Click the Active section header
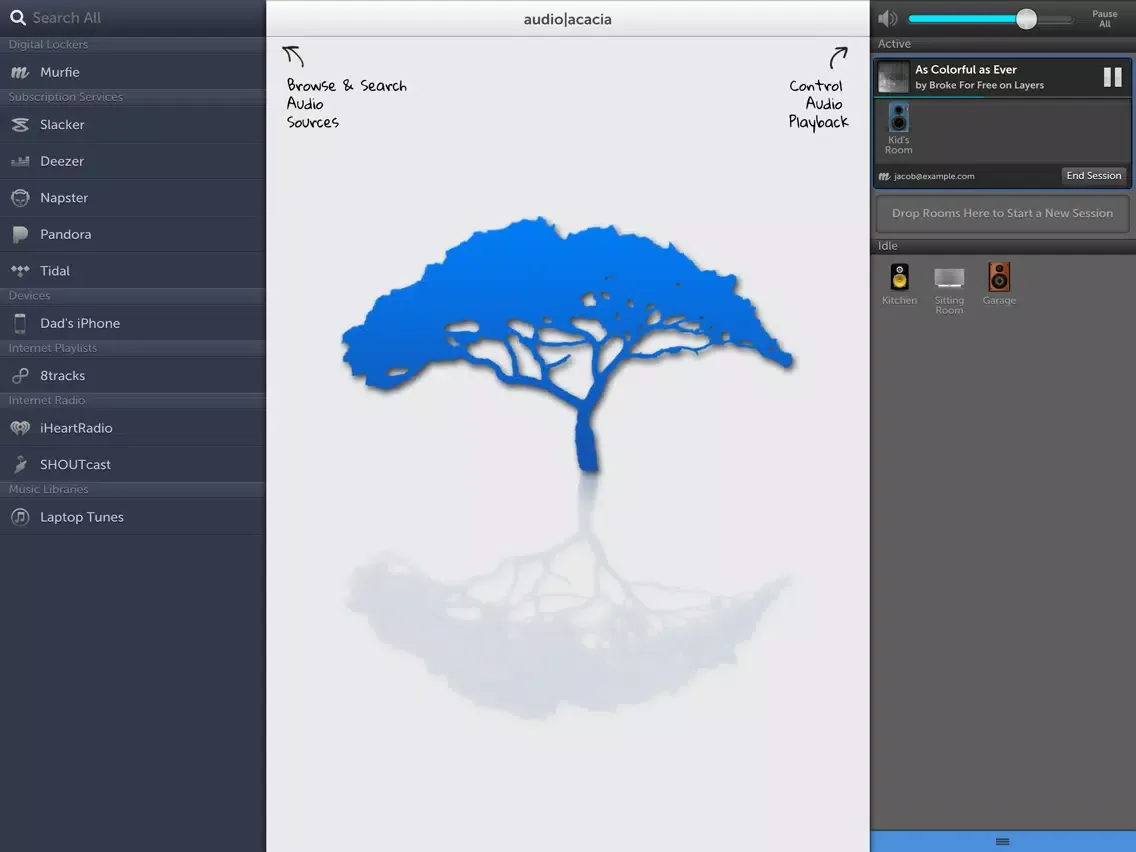The height and width of the screenshot is (852, 1136). pyautogui.click(x=1003, y=44)
